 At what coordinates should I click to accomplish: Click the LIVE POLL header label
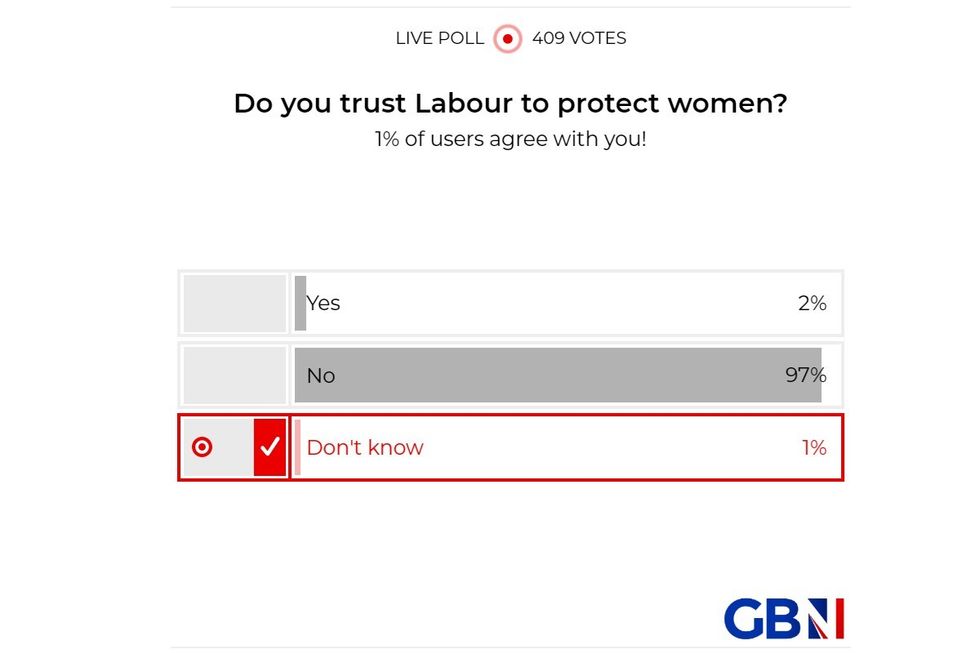coord(438,38)
